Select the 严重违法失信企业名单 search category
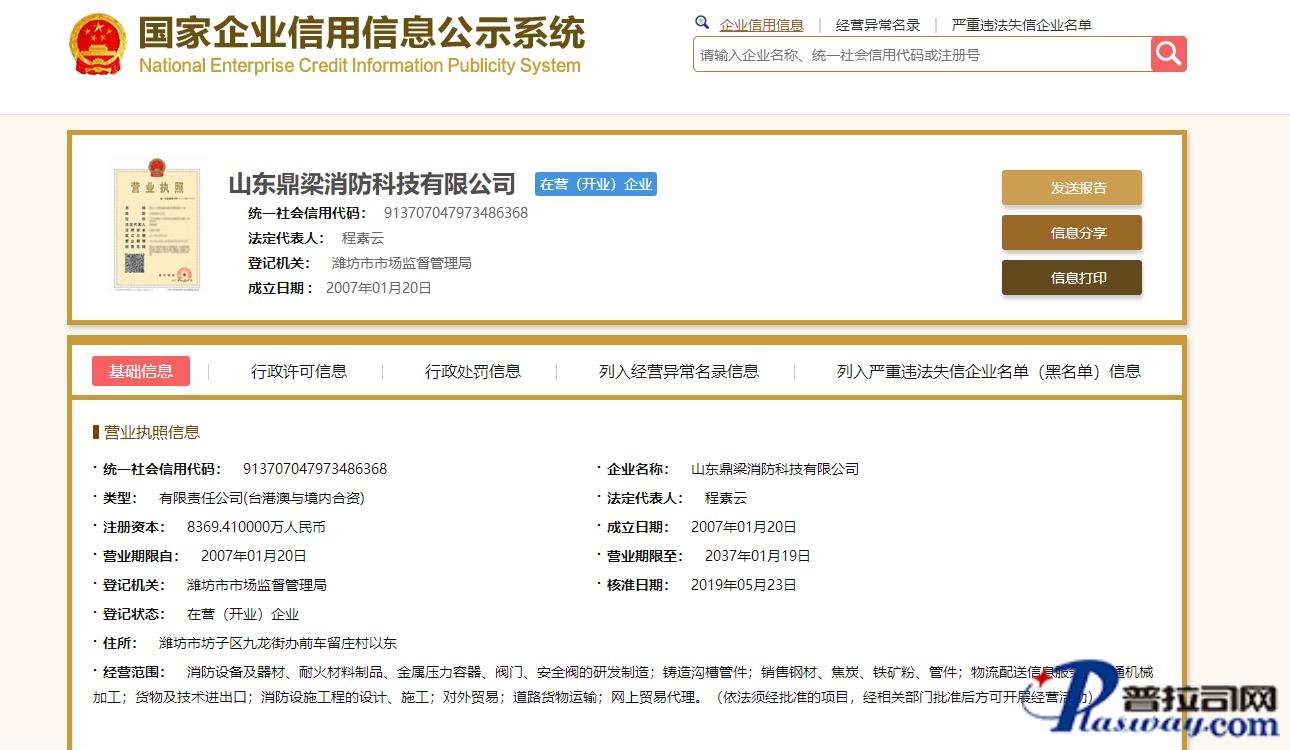This screenshot has width=1290, height=750. pyautogui.click(x=1021, y=25)
